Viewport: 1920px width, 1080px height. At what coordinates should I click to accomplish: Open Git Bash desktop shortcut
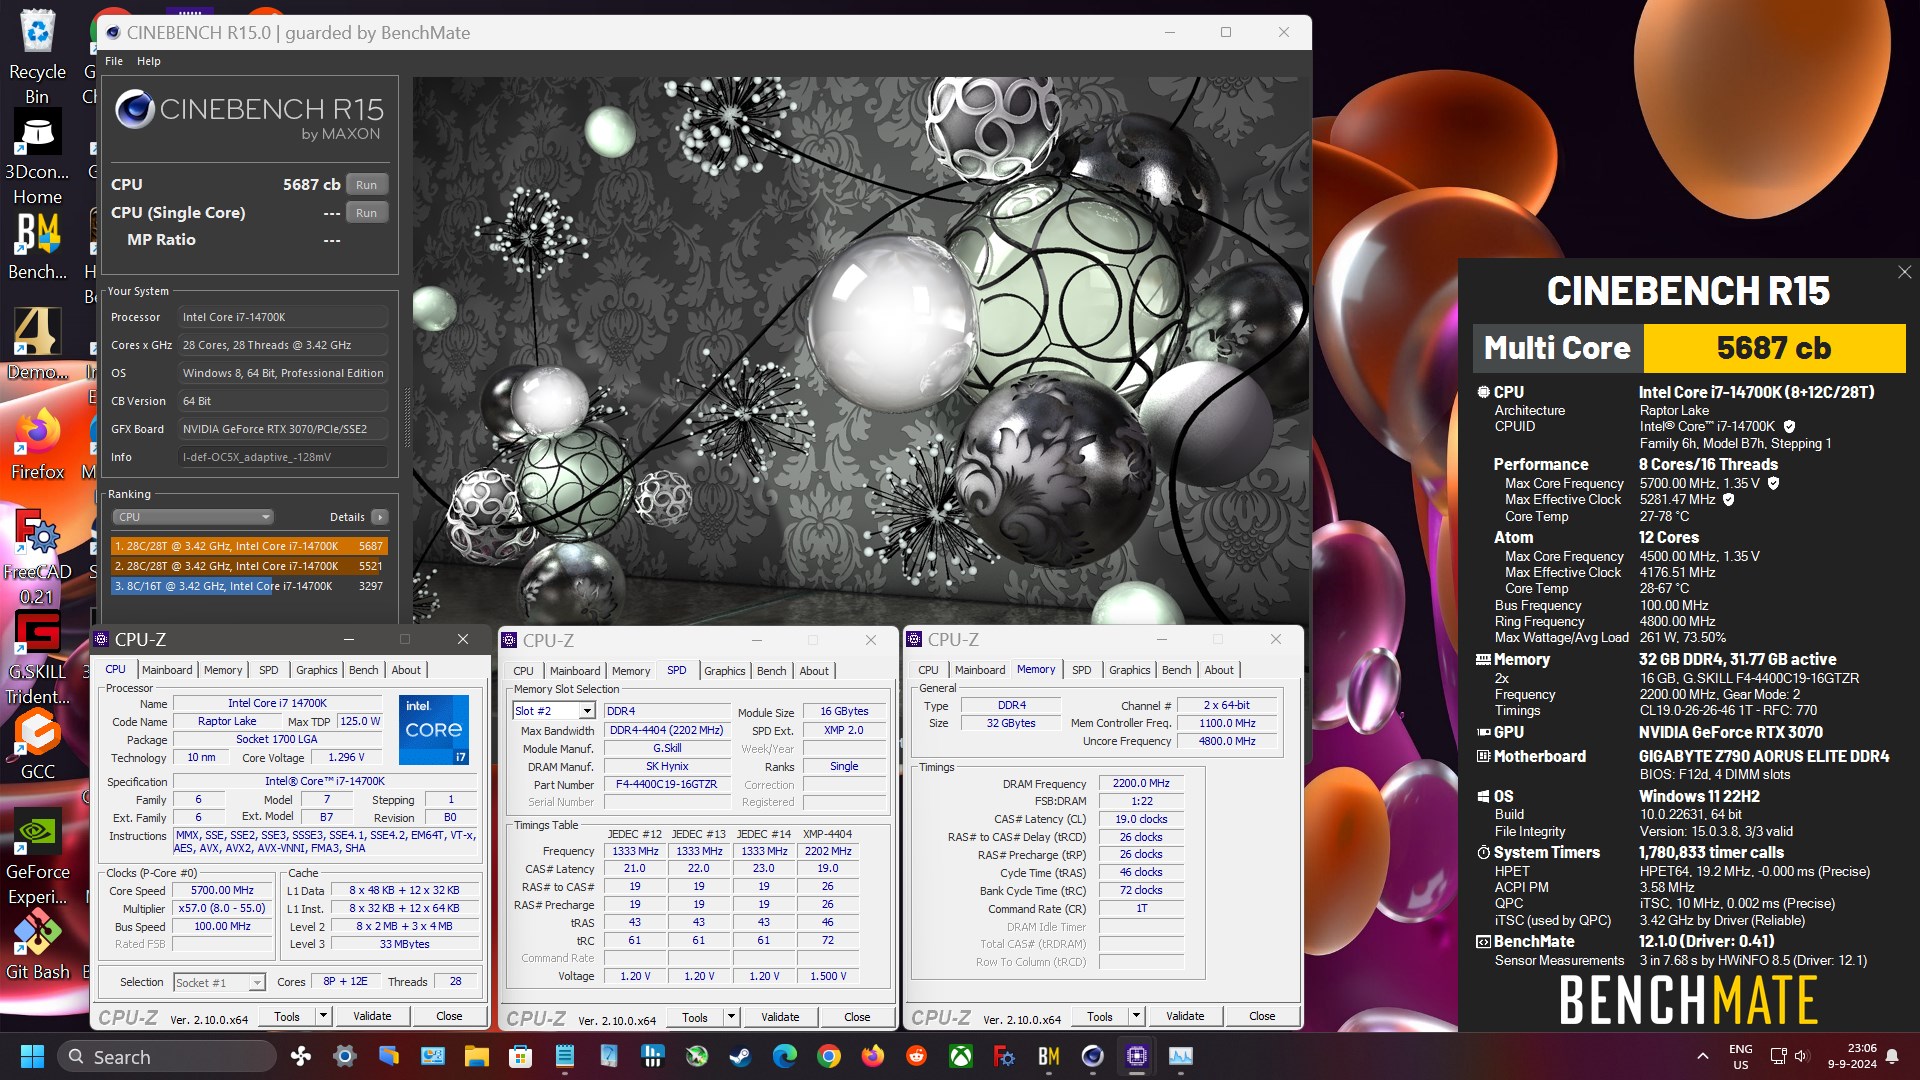pos(37,946)
